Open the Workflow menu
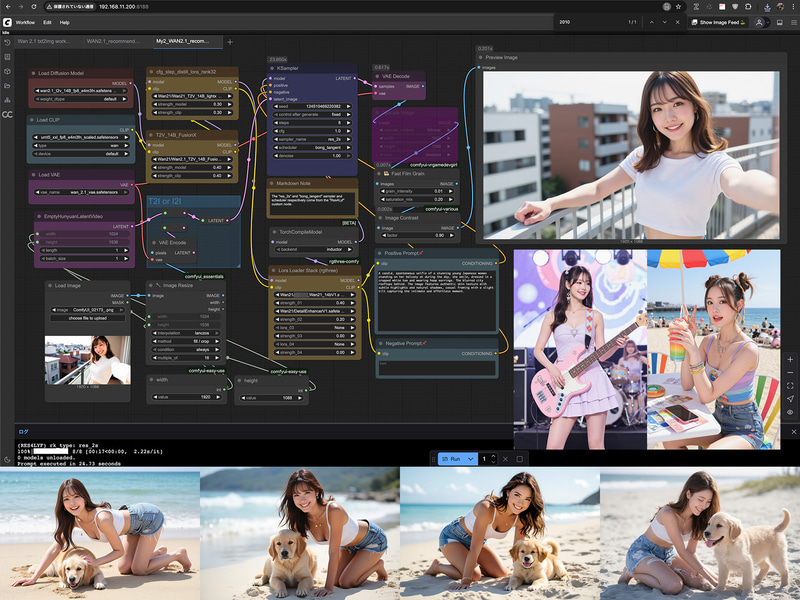 tap(26, 22)
